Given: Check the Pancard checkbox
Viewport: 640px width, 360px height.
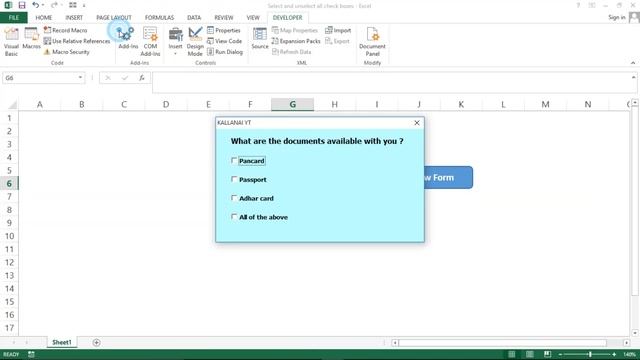Looking at the screenshot, I should click(x=234, y=160).
